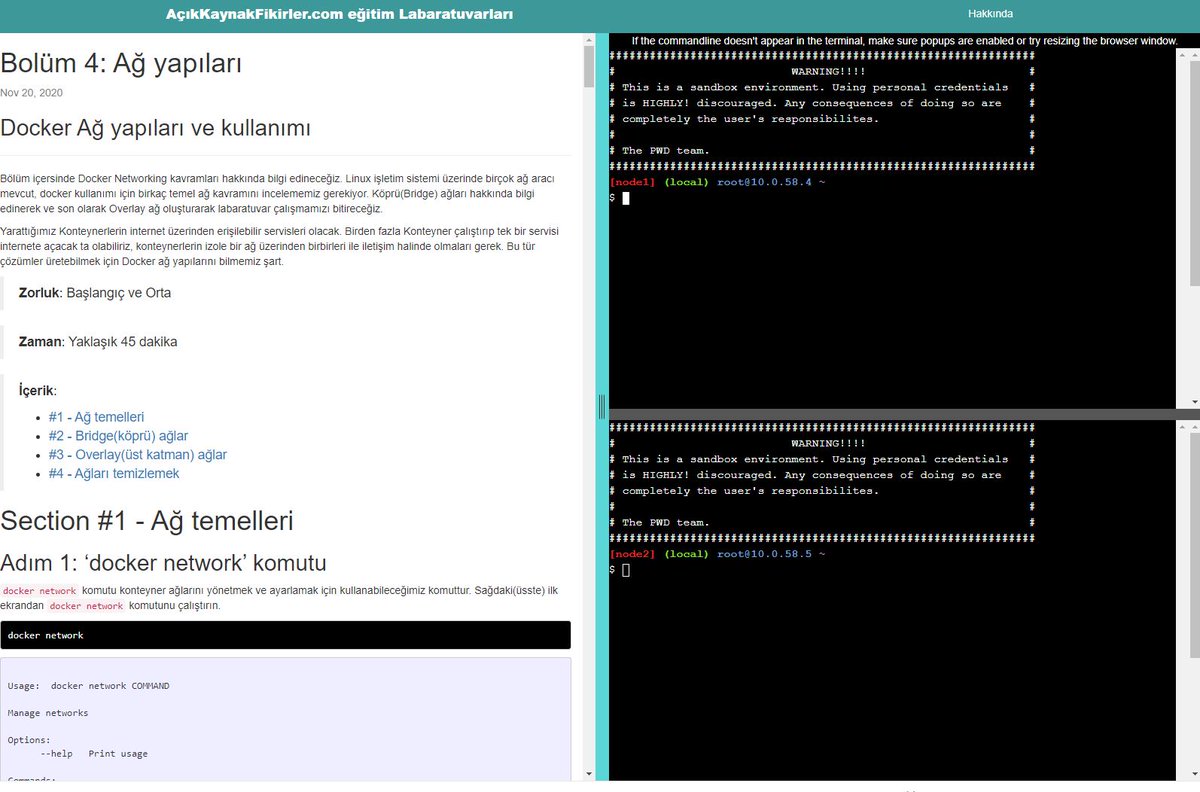Screen dimensions: 1200x792
Task: Open '#2 - Bridge(köprü) ağlar' link
Action: (x=118, y=436)
